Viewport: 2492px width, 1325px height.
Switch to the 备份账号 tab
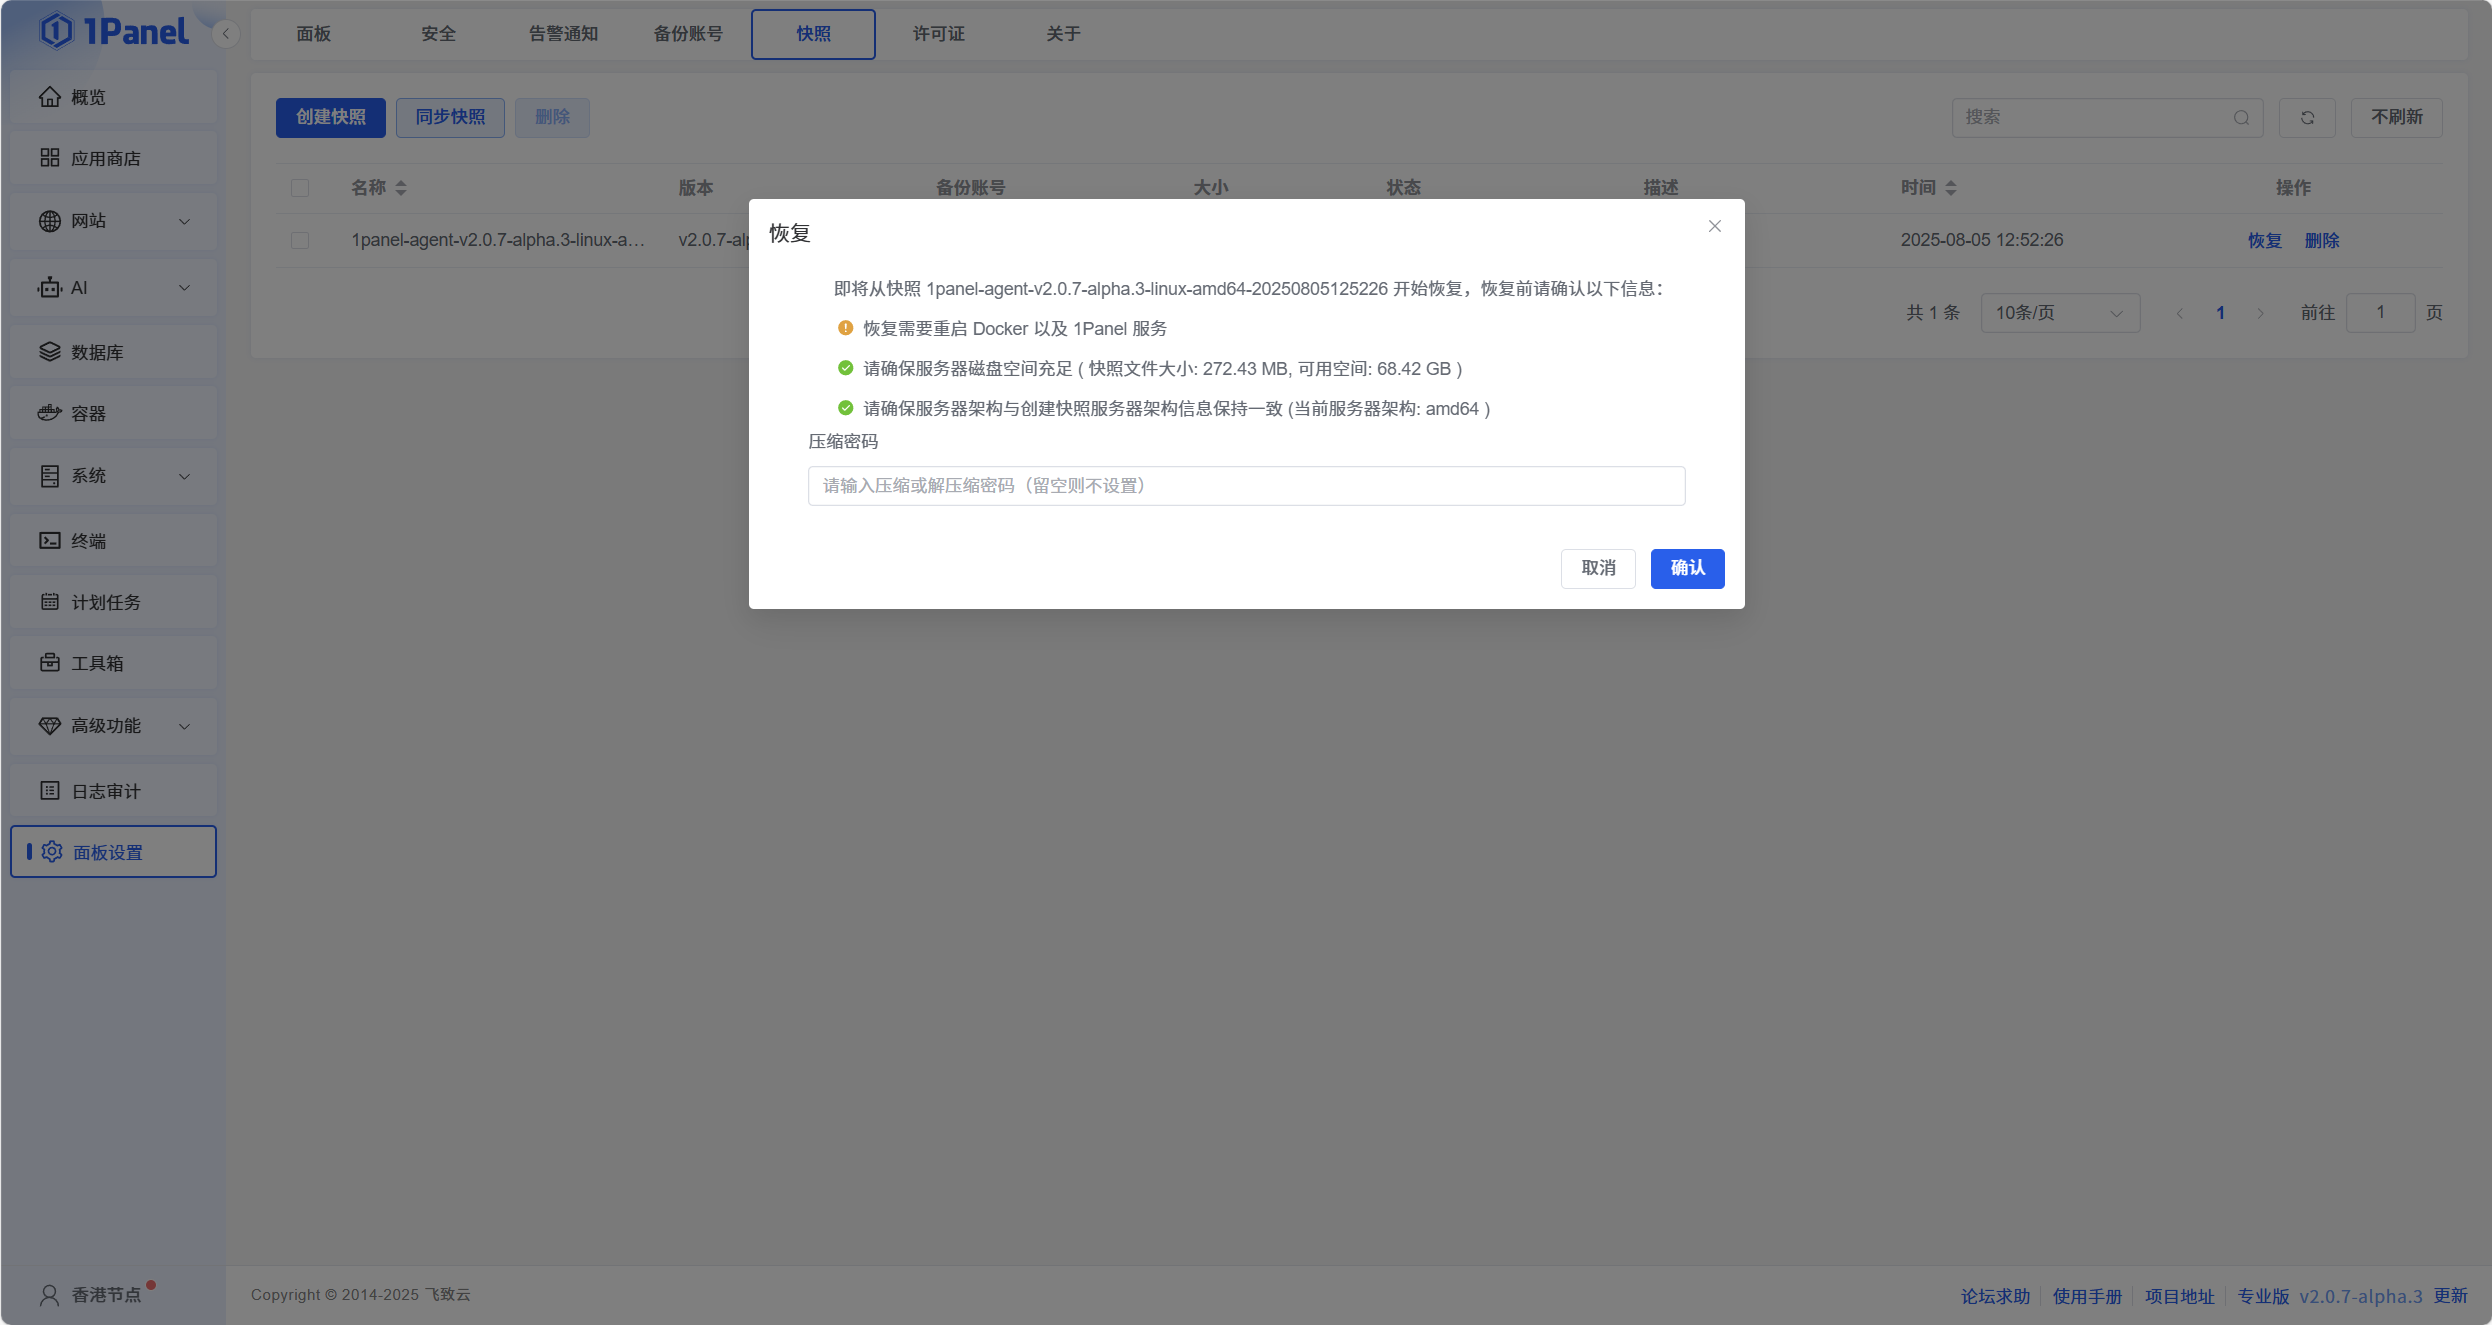click(689, 34)
